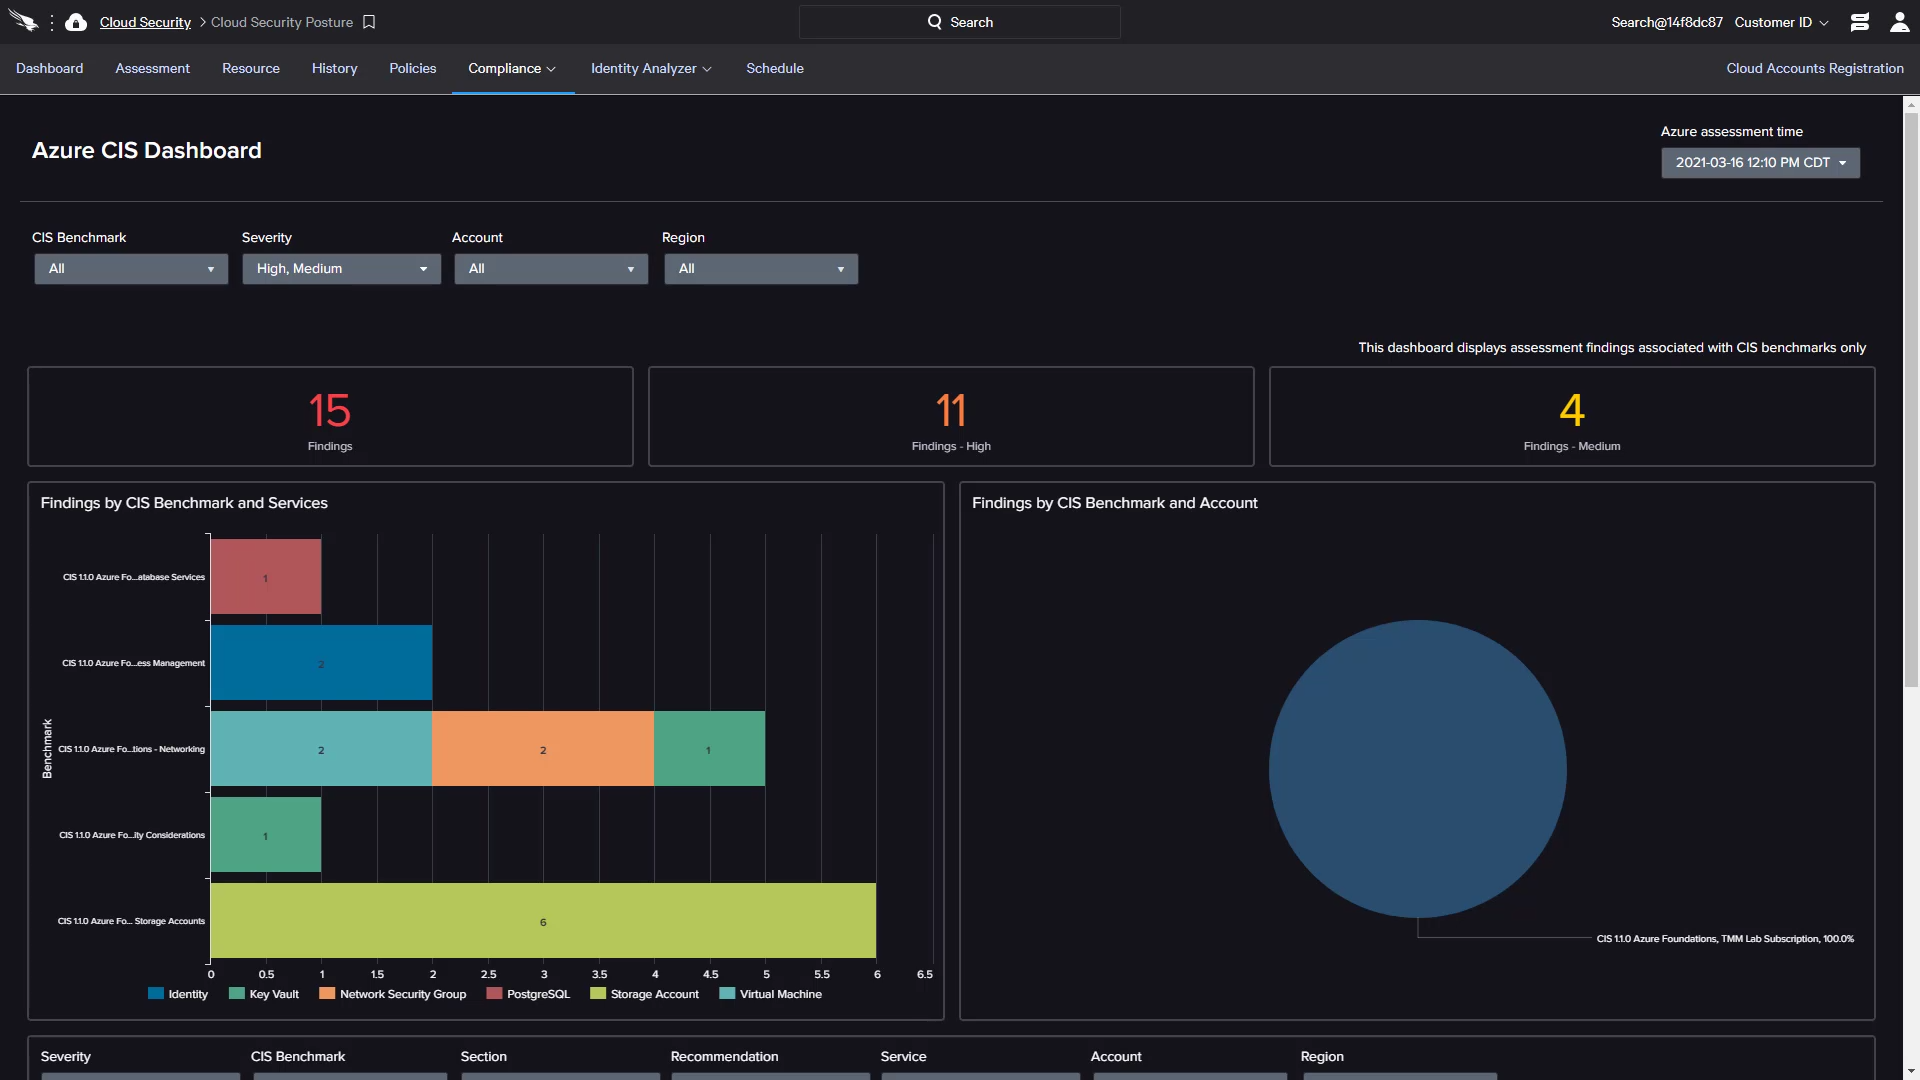Open the CIS Benchmark filter dropdown

coord(131,268)
